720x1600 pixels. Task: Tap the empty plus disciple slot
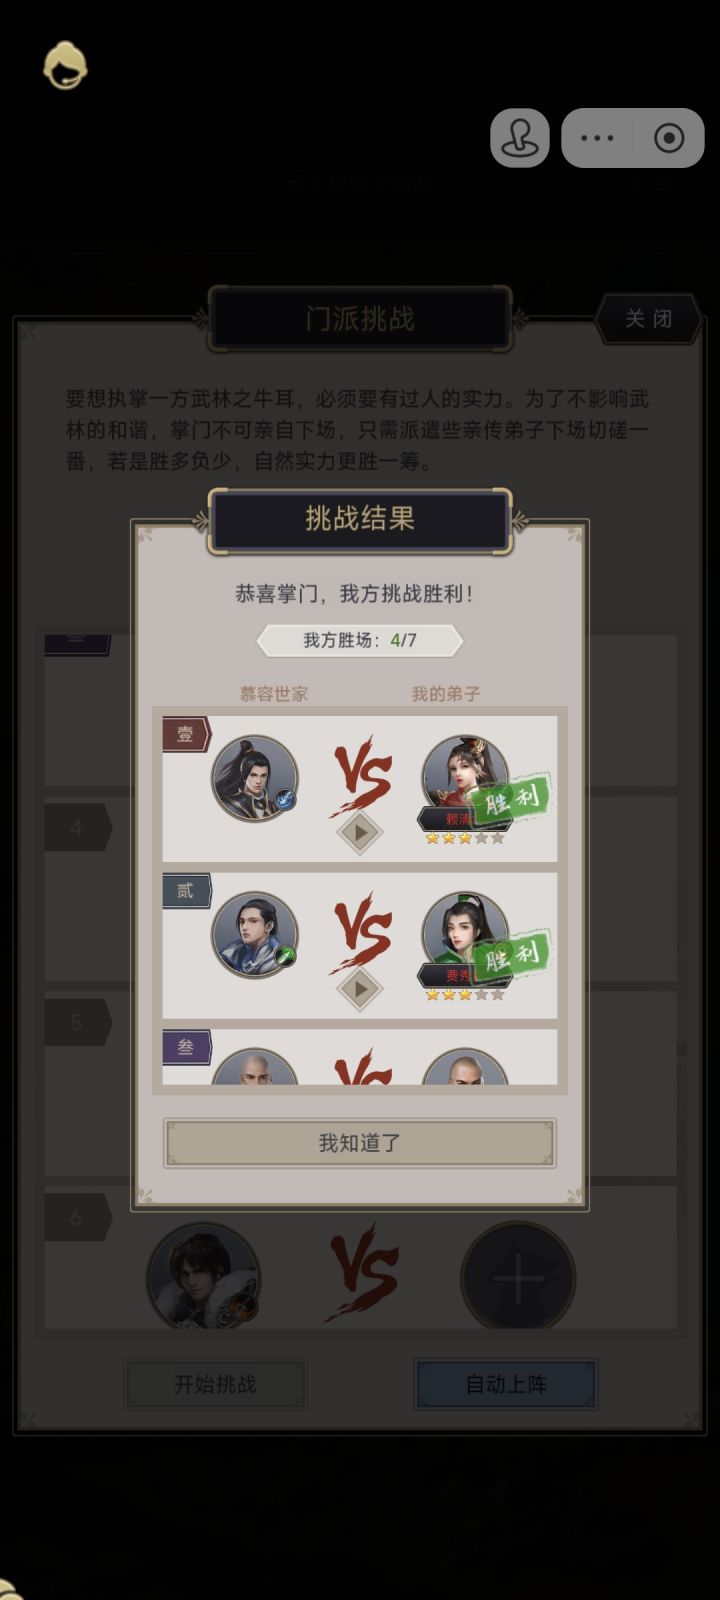pyautogui.click(x=517, y=1276)
